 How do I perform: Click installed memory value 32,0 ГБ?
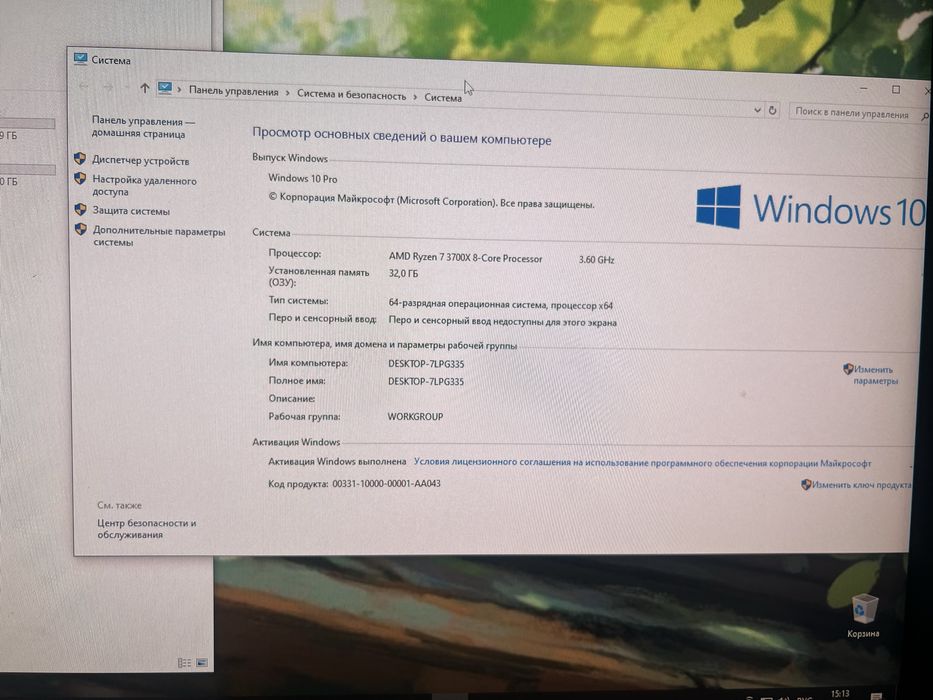(403, 273)
